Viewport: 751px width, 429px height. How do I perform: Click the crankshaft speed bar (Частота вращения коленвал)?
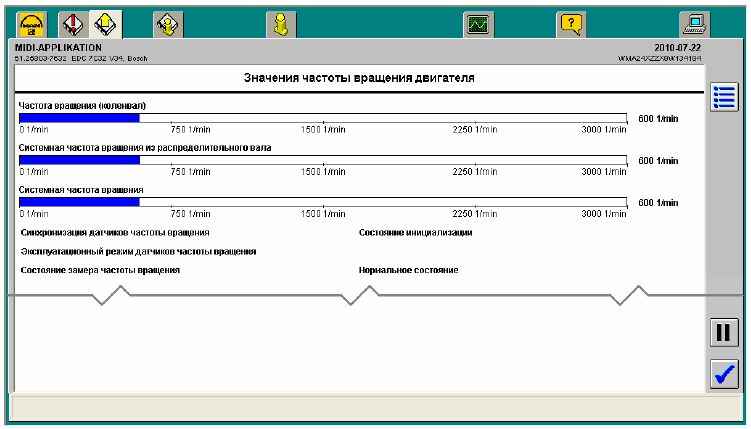tap(322, 117)
